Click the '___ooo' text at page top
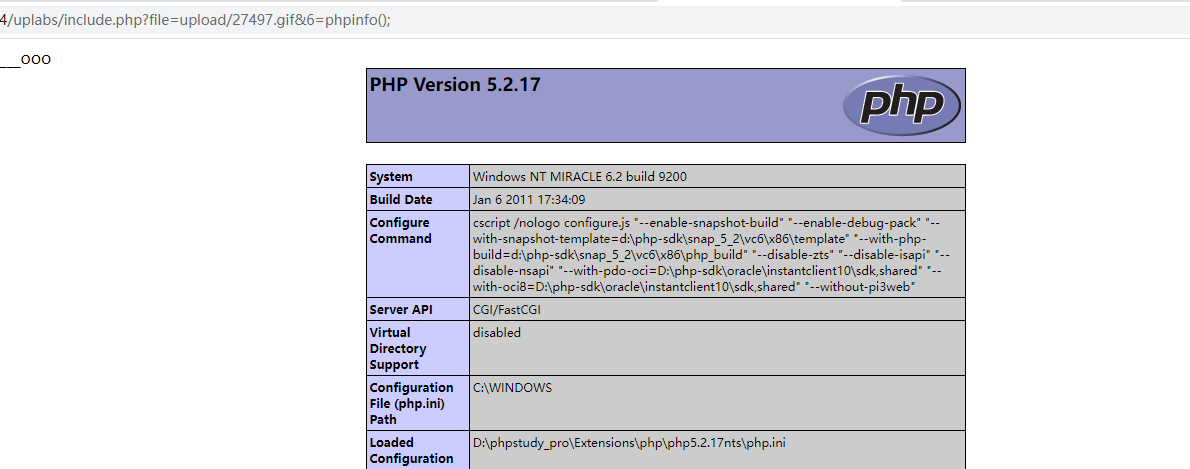The width and height of the screenshot is (1190, 469). 26,59
